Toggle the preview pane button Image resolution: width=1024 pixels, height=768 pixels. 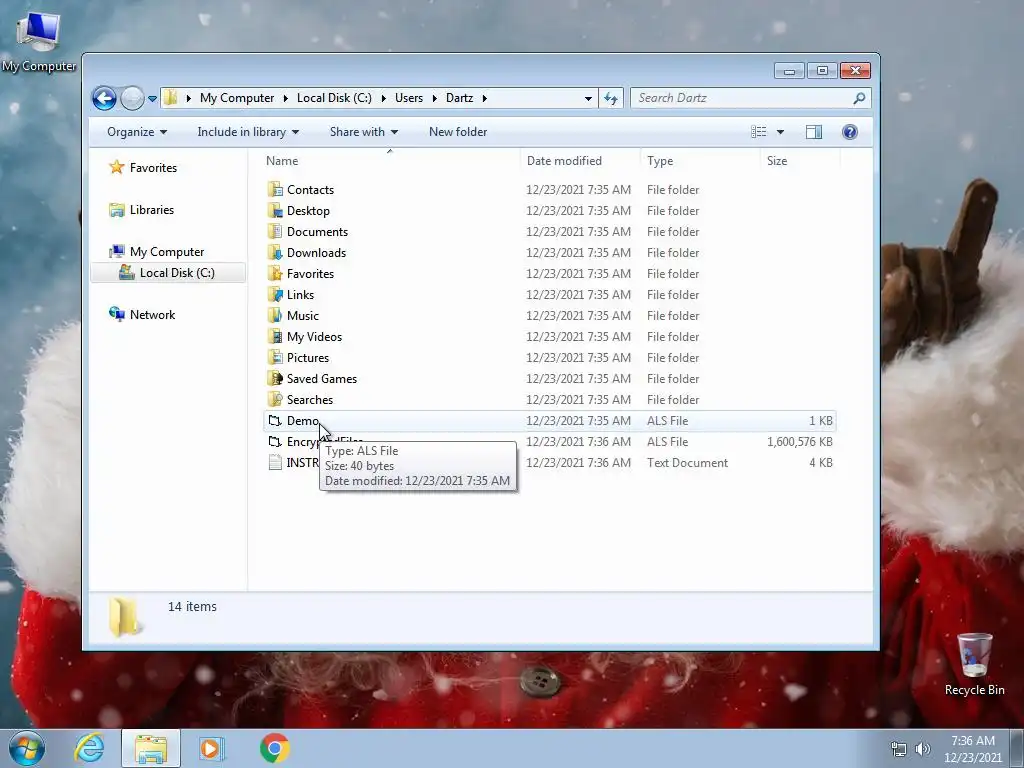(814, 132)
